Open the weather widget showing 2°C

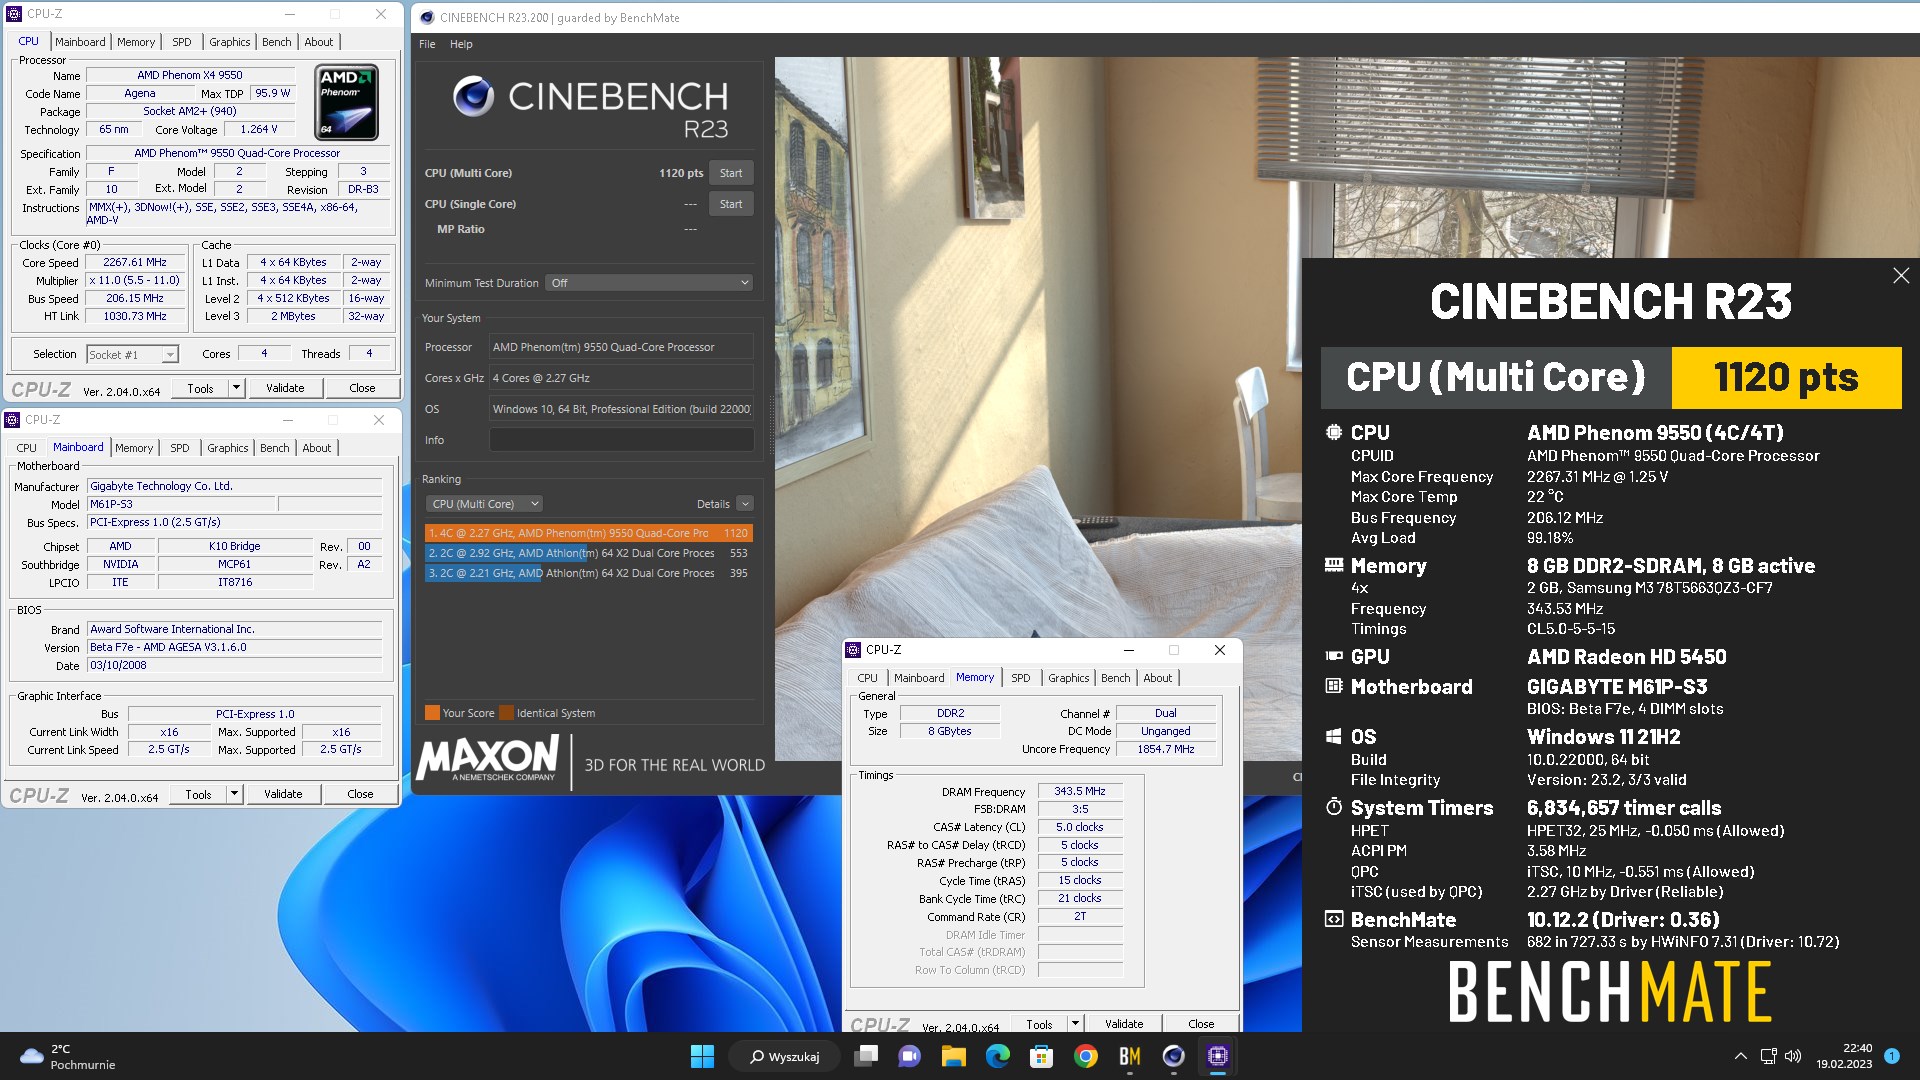click(x=68, y=1056)
